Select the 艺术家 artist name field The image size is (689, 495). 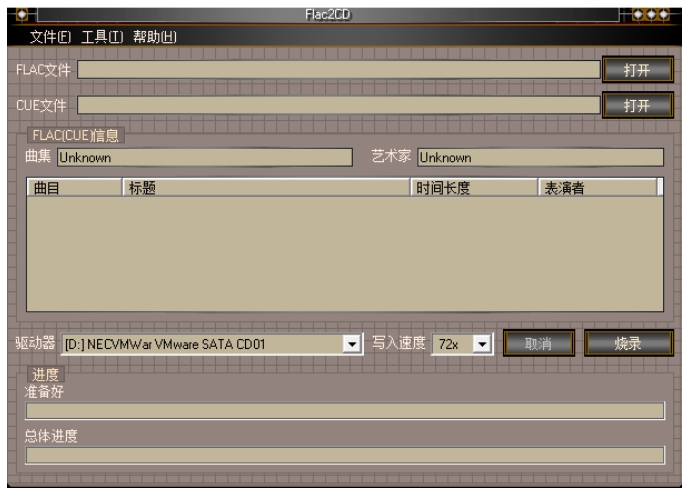[x=539, y=157]
